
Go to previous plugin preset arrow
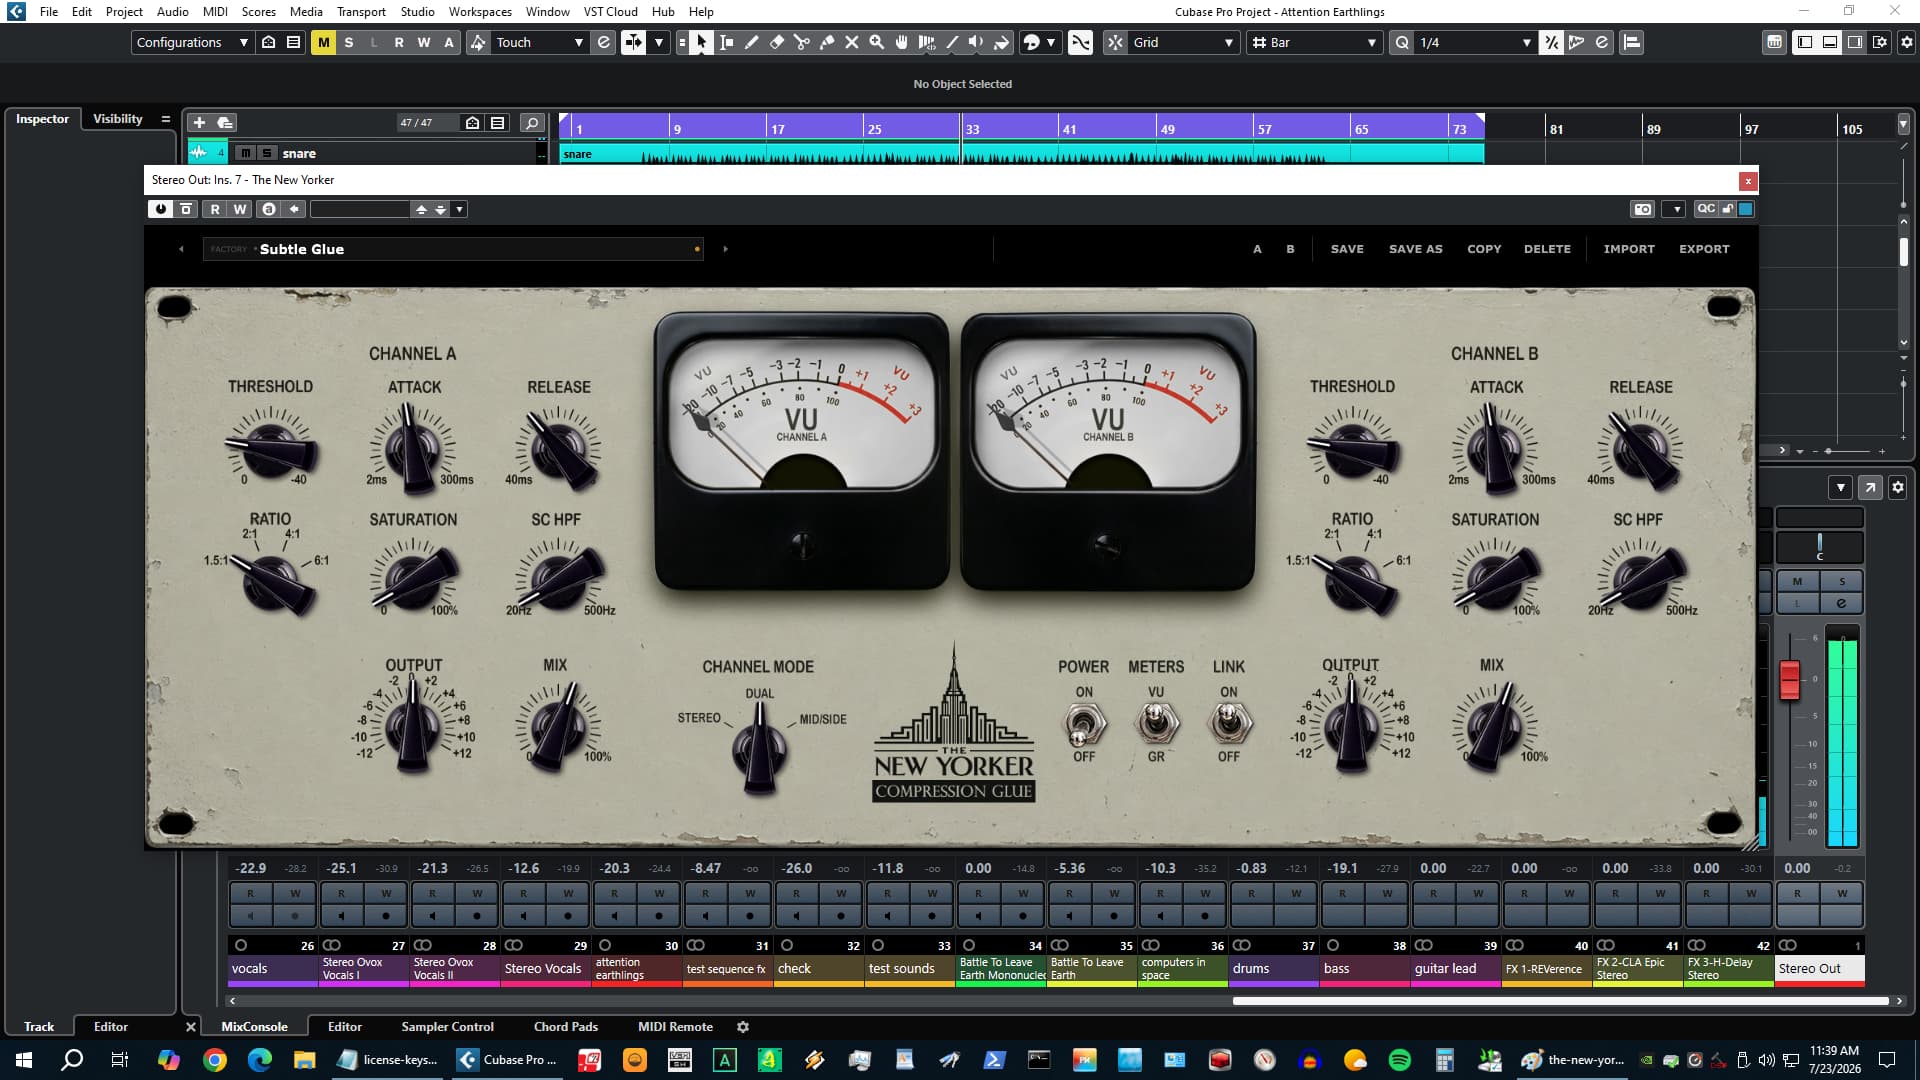pos(181,249)
